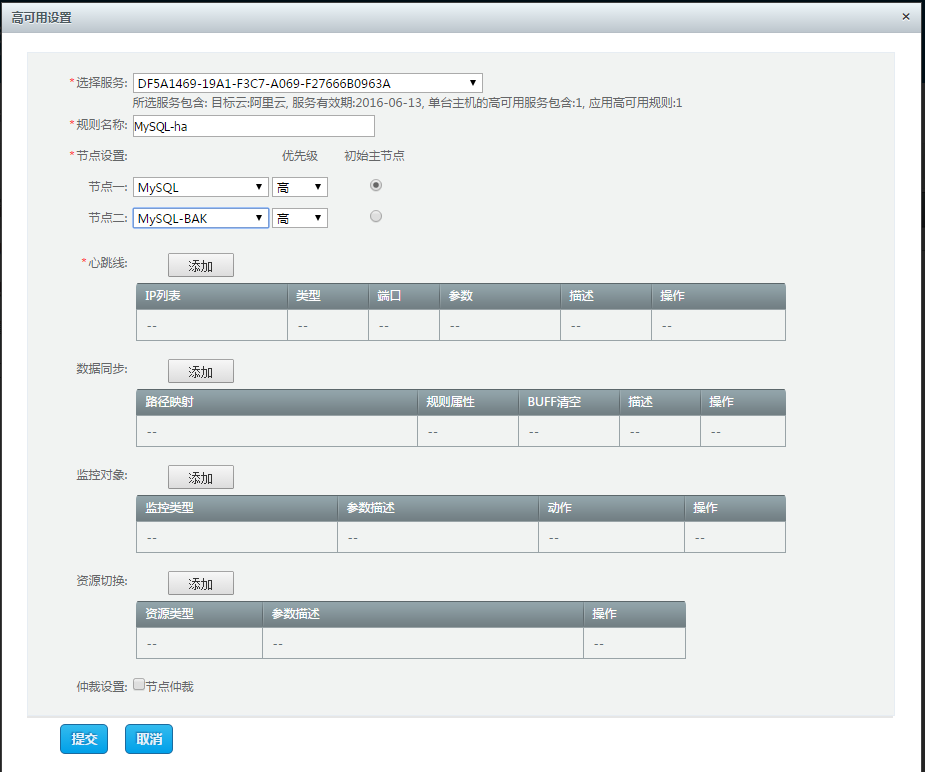Click 添加 button for 资源切换
Viewport: 929px width, 772px height.
click(x=201, y=584)
